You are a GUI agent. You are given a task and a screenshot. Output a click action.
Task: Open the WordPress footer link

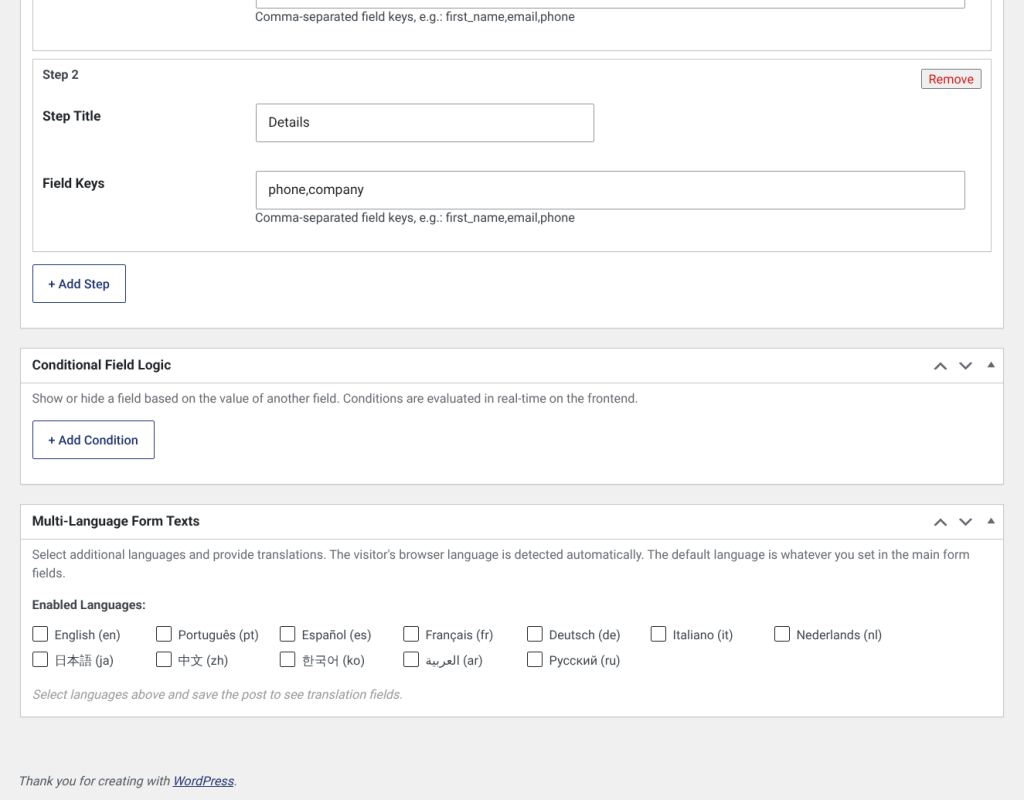[203, 781]
